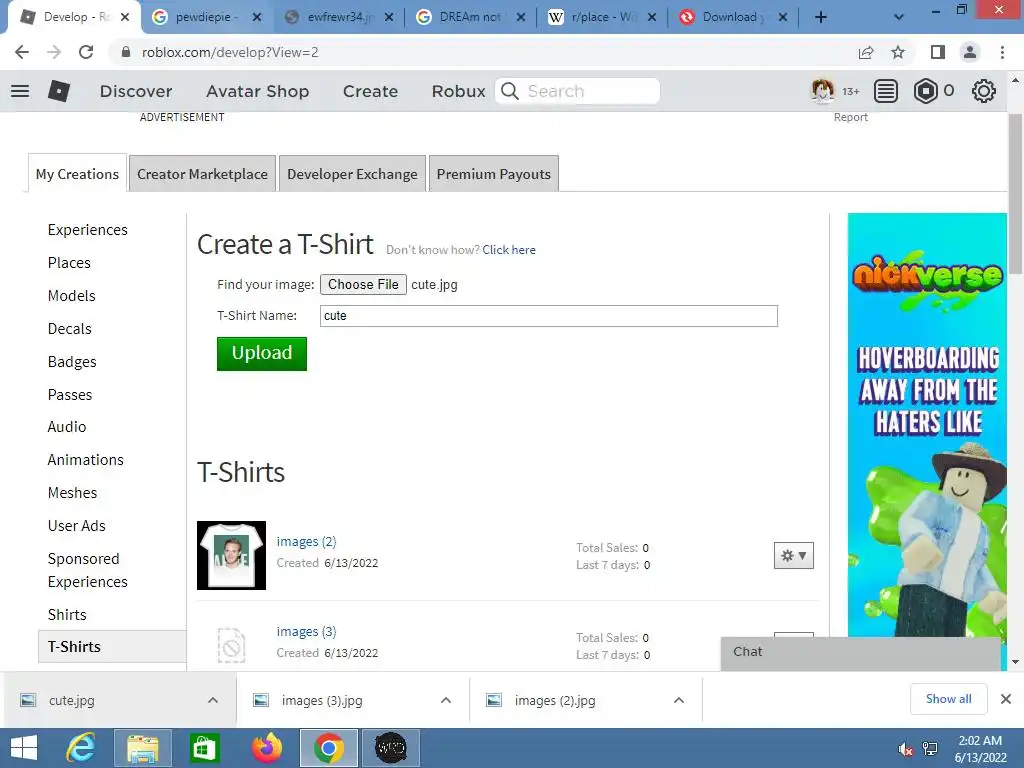Screen dimensions: 1024x768
Task: Click the T-Shirt Name input field
Action: point(549,316)
